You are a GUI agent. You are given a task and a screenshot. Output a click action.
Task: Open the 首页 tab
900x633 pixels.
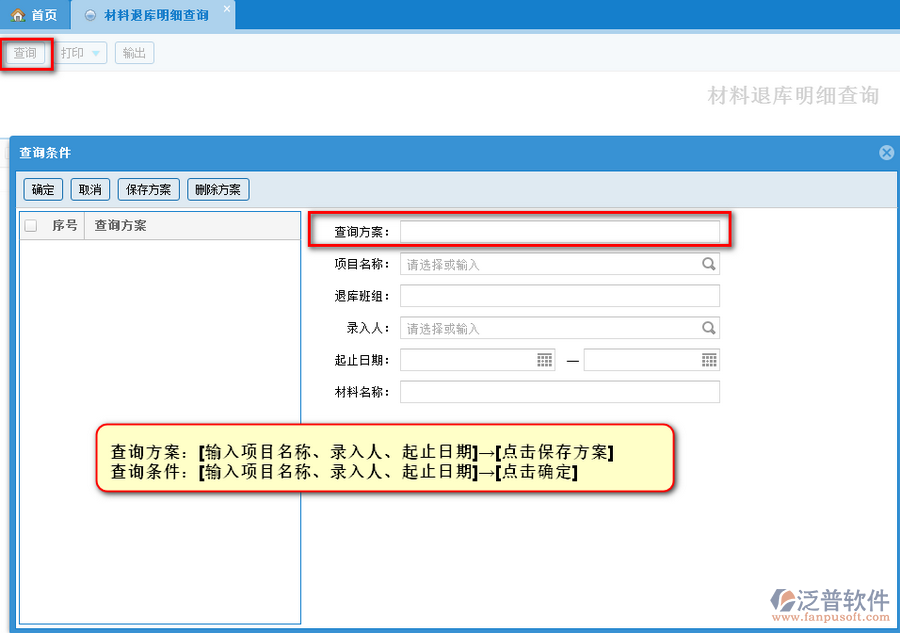[x=34, y=15]
